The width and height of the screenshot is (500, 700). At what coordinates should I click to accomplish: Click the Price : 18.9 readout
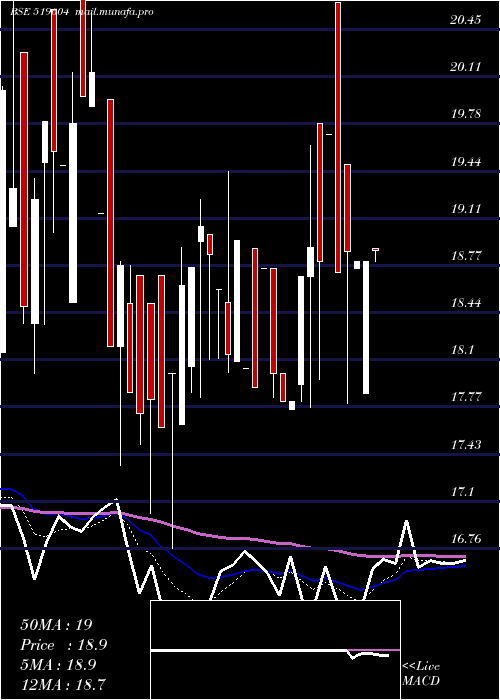(63, 645)
